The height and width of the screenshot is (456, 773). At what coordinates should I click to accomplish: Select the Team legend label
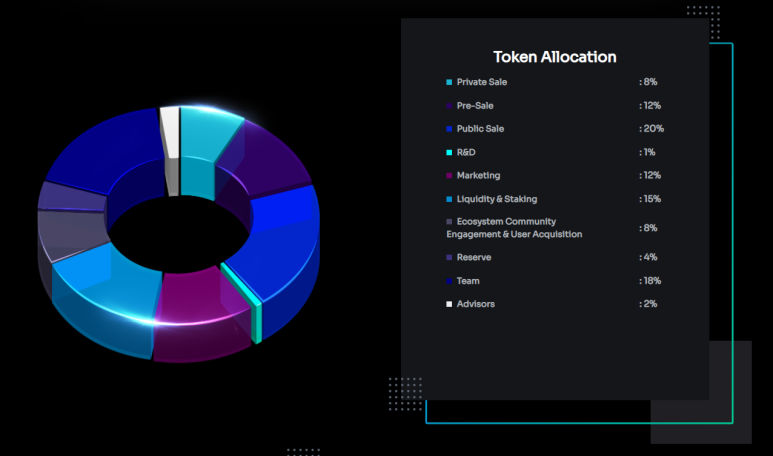[x=468, y=281]
